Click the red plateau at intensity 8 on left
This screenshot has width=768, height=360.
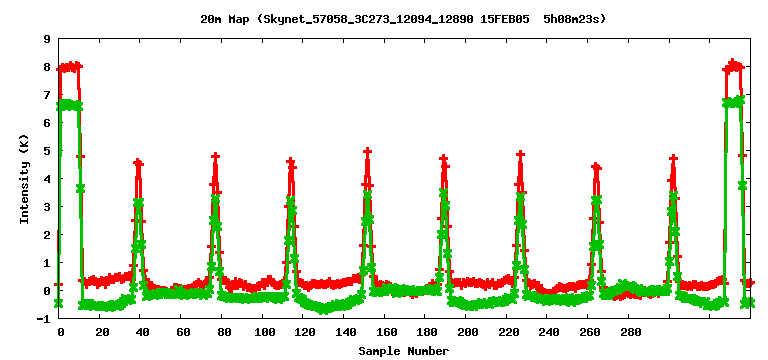[x=69, y=67]
